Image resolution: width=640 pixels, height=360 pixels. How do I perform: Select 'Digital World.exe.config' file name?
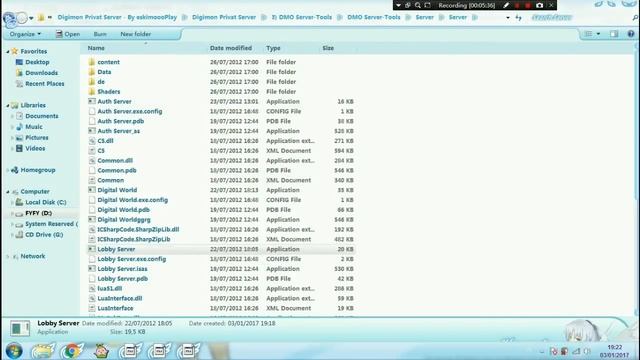coord(133,200)
